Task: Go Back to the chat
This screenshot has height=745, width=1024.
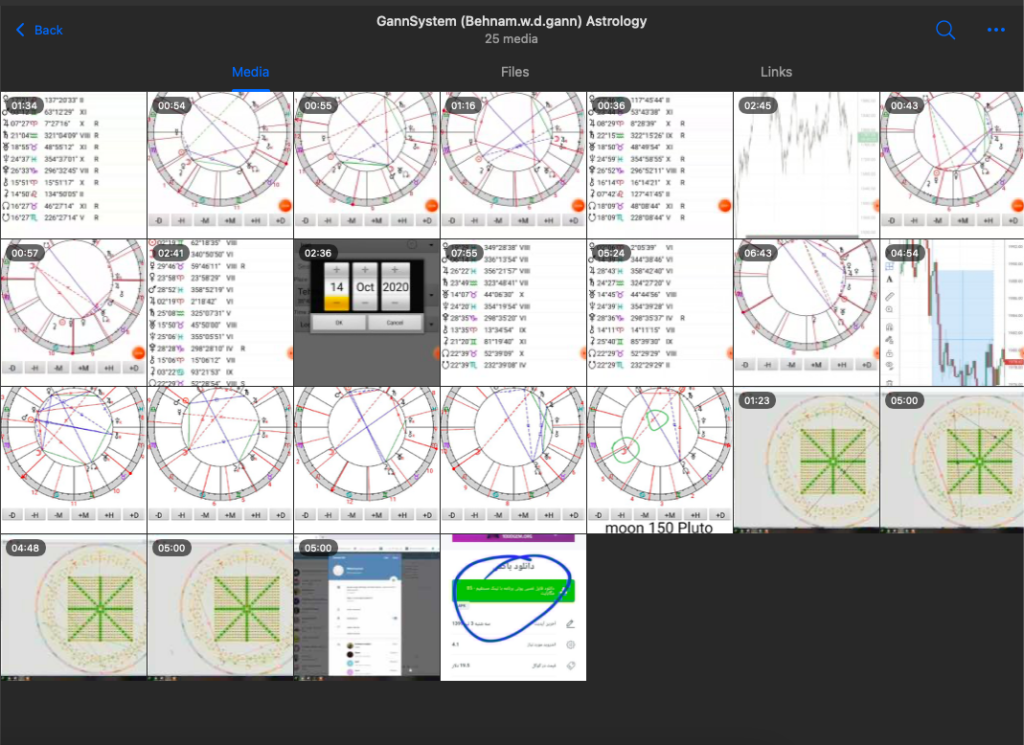Action: 39,30
